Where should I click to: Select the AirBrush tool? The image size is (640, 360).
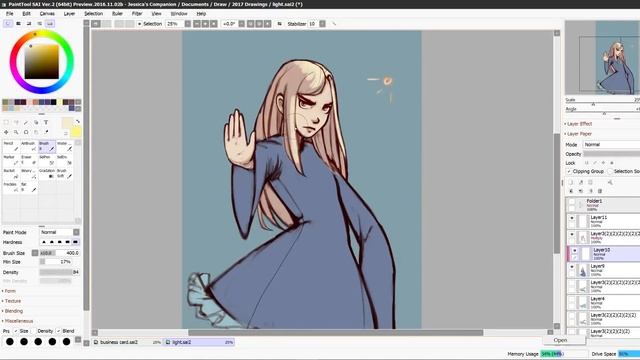tap(29, 147)
